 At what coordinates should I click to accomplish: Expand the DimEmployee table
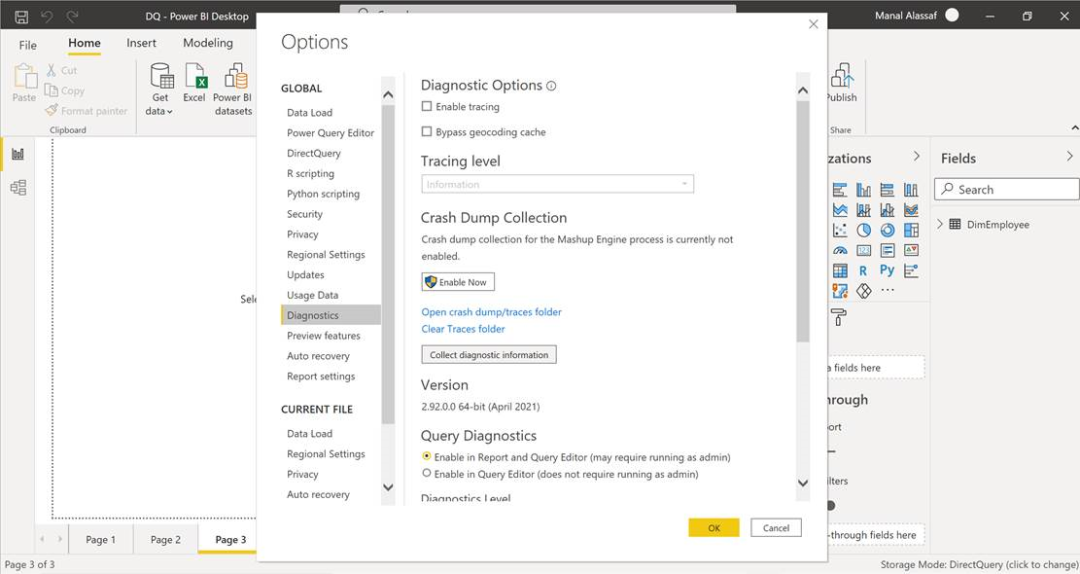coord(940,225)
